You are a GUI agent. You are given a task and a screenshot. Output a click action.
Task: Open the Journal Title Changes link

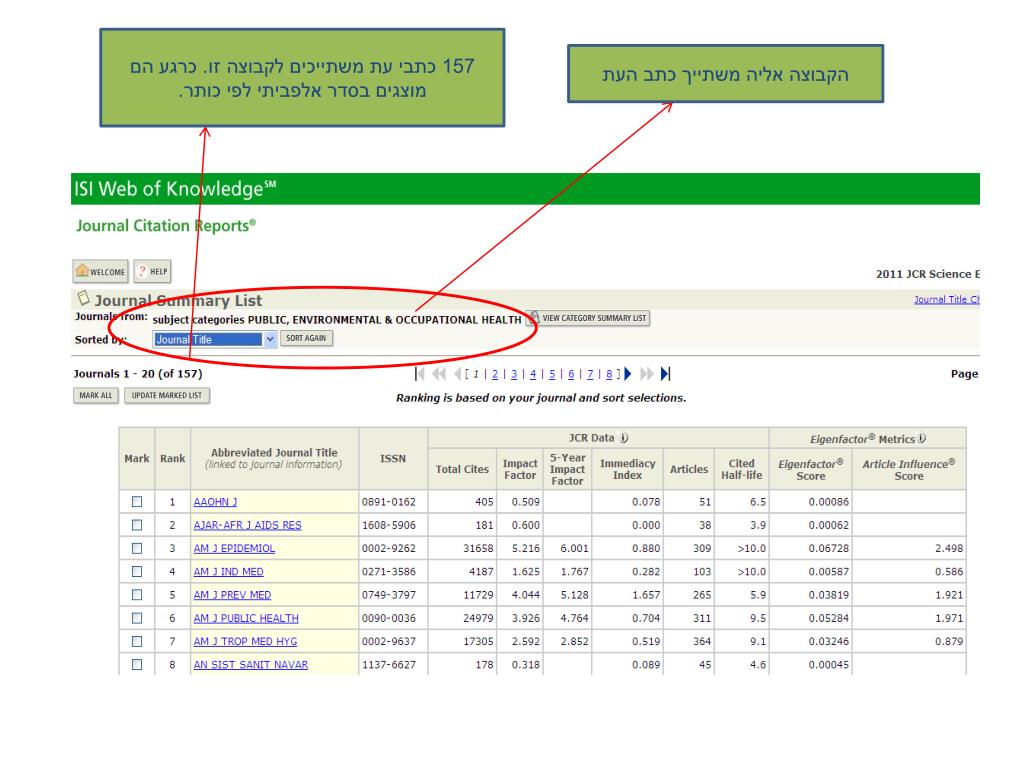[946, 299]
